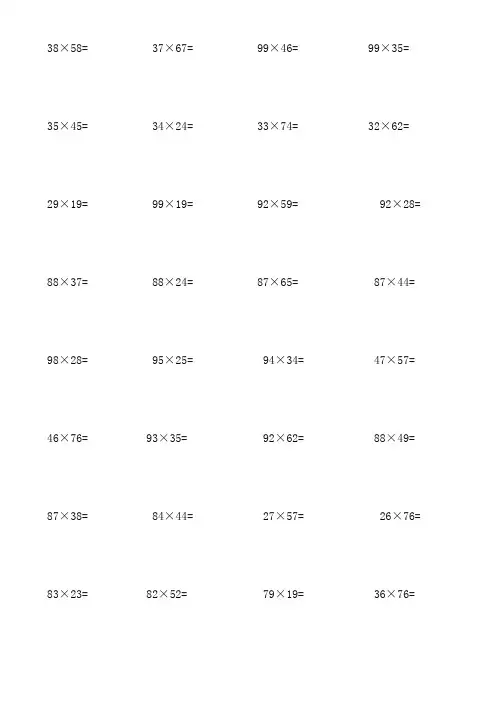Image resolution: width=496 pixels, height=702 pixels.
Task: Select the equation 93×35=
Action: point(167,437)
